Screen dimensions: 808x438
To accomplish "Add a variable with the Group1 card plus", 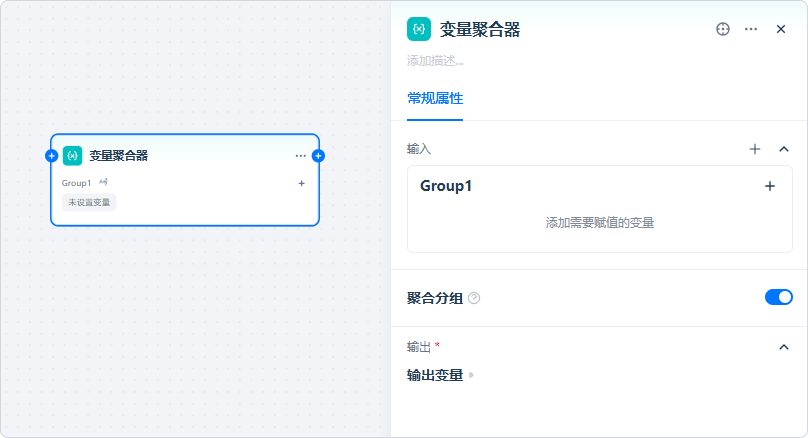I will pyautogui.click(x=769, y=186).
